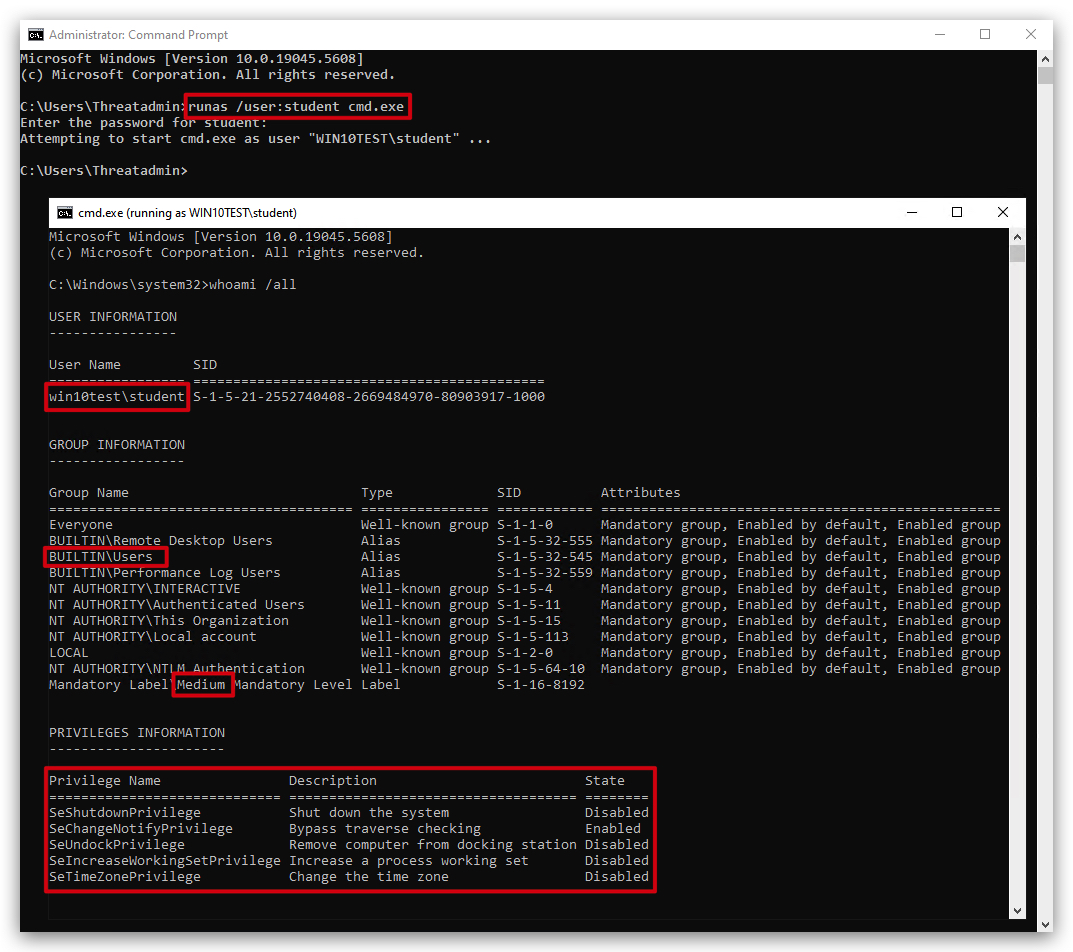Screen dimensions: 1073x952
Task: Click the student cmd scrollbar thumb
Action: 1017,253
